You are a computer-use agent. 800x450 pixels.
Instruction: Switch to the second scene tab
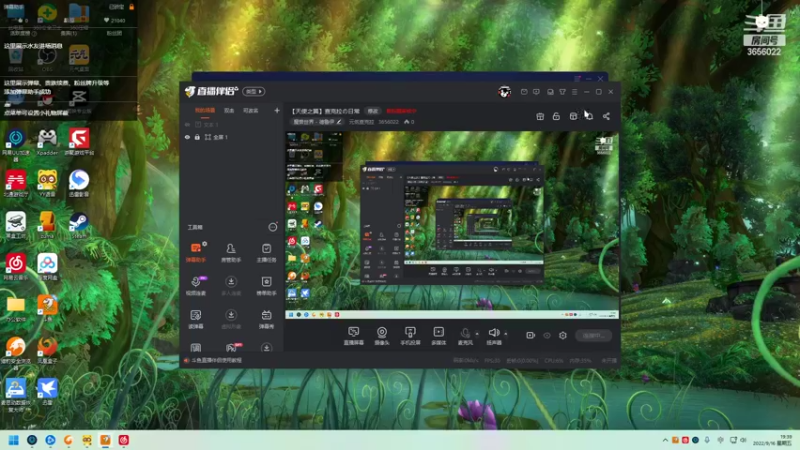pyautogui.click(x=229, y=111)
